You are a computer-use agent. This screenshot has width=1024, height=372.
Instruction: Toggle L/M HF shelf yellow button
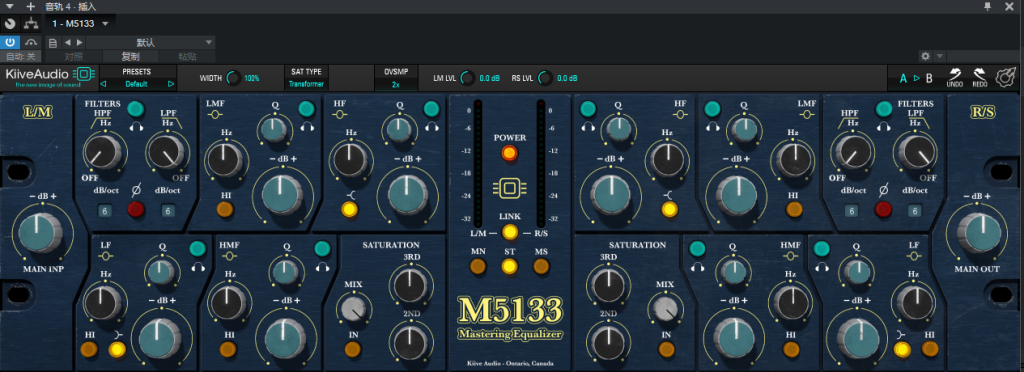350,209
